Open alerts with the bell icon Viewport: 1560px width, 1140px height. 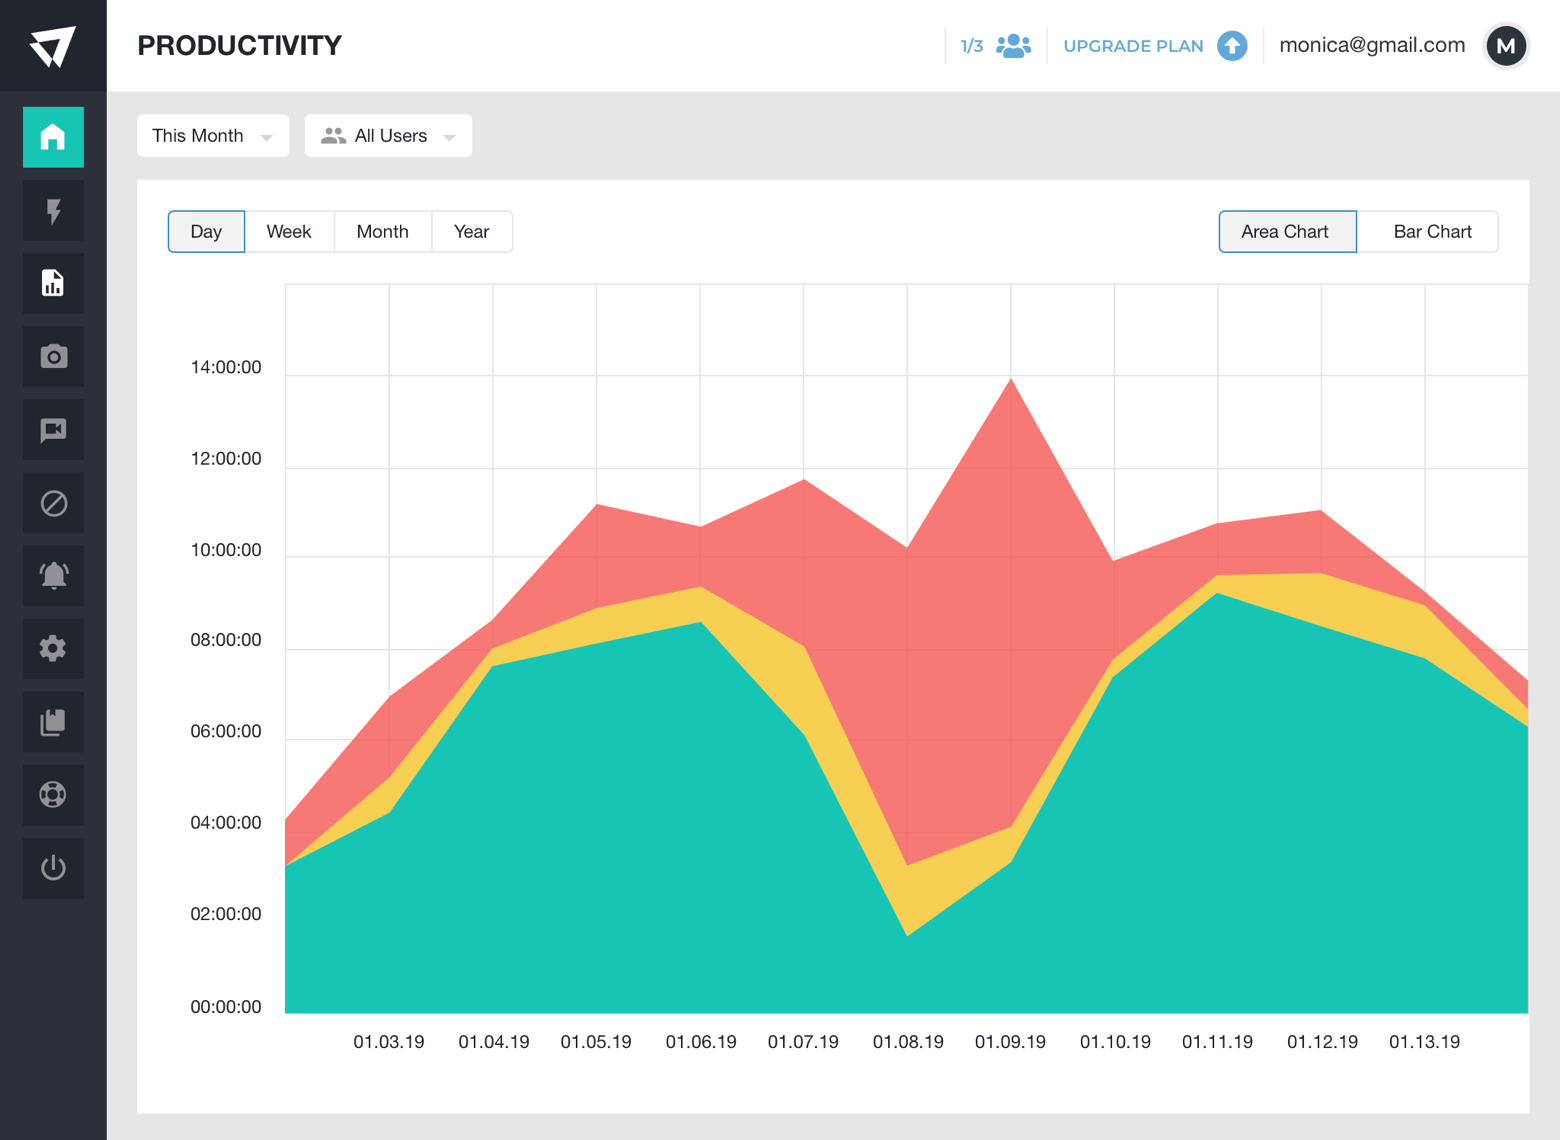pyautogui.click(x=53, y=576)
